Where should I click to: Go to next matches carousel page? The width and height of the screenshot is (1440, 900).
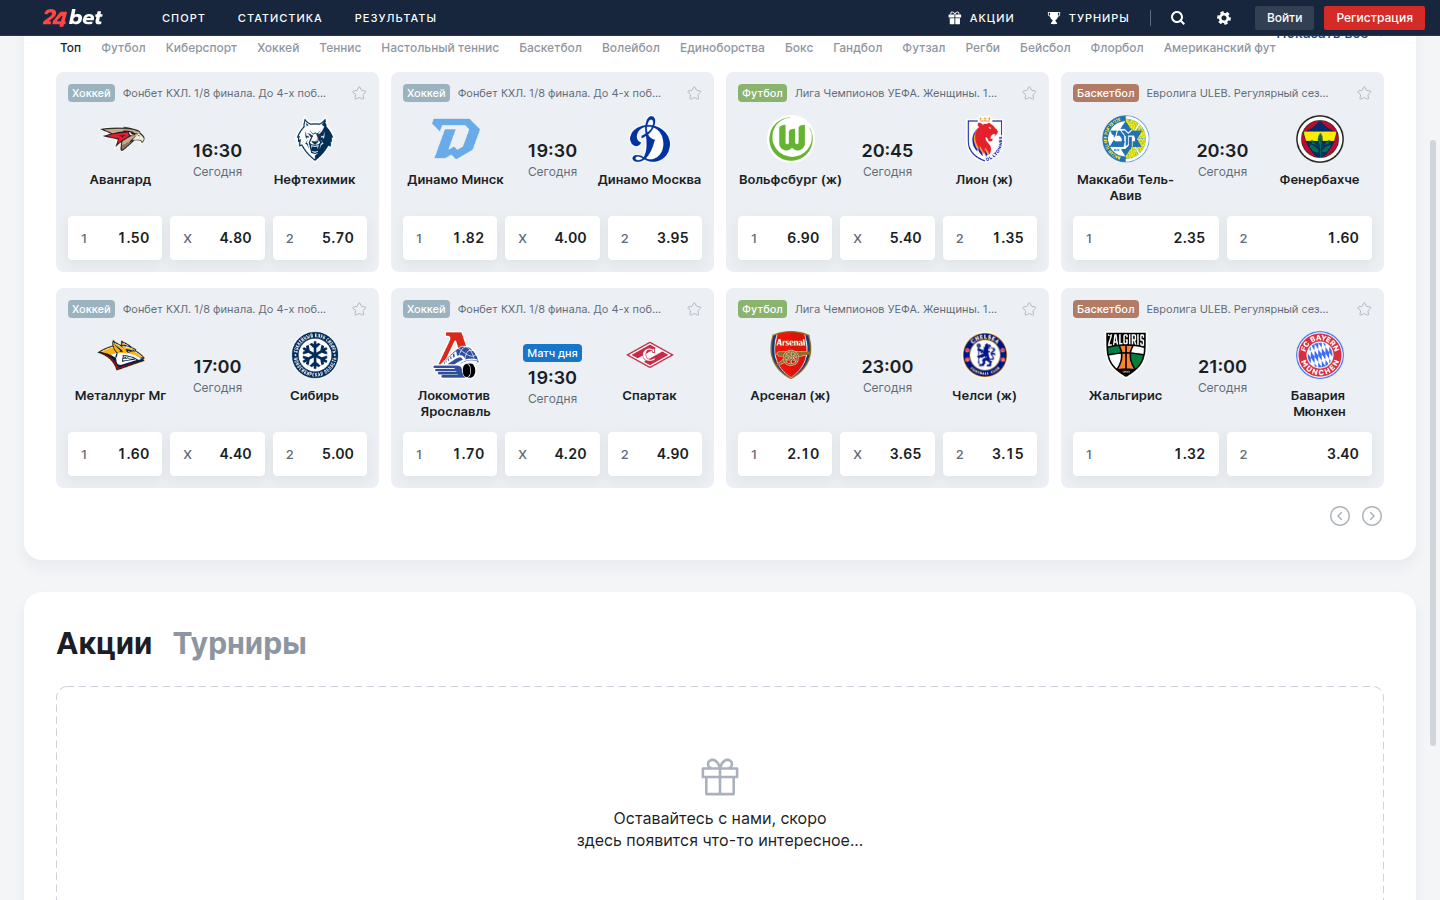tap(1372, 516)
